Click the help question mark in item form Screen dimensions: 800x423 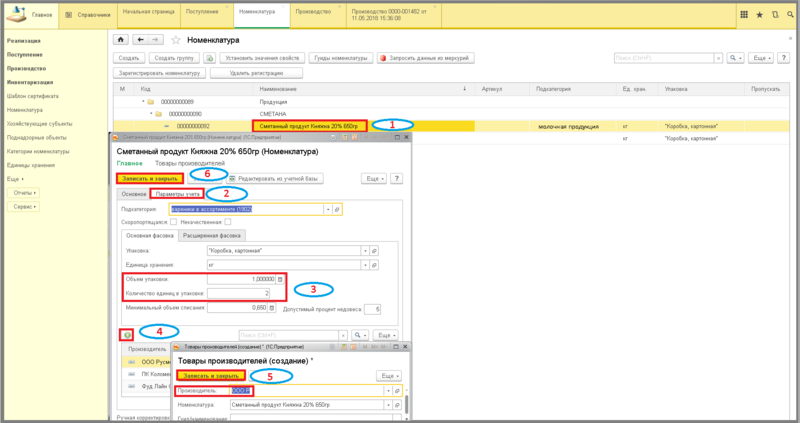[396, 177]
